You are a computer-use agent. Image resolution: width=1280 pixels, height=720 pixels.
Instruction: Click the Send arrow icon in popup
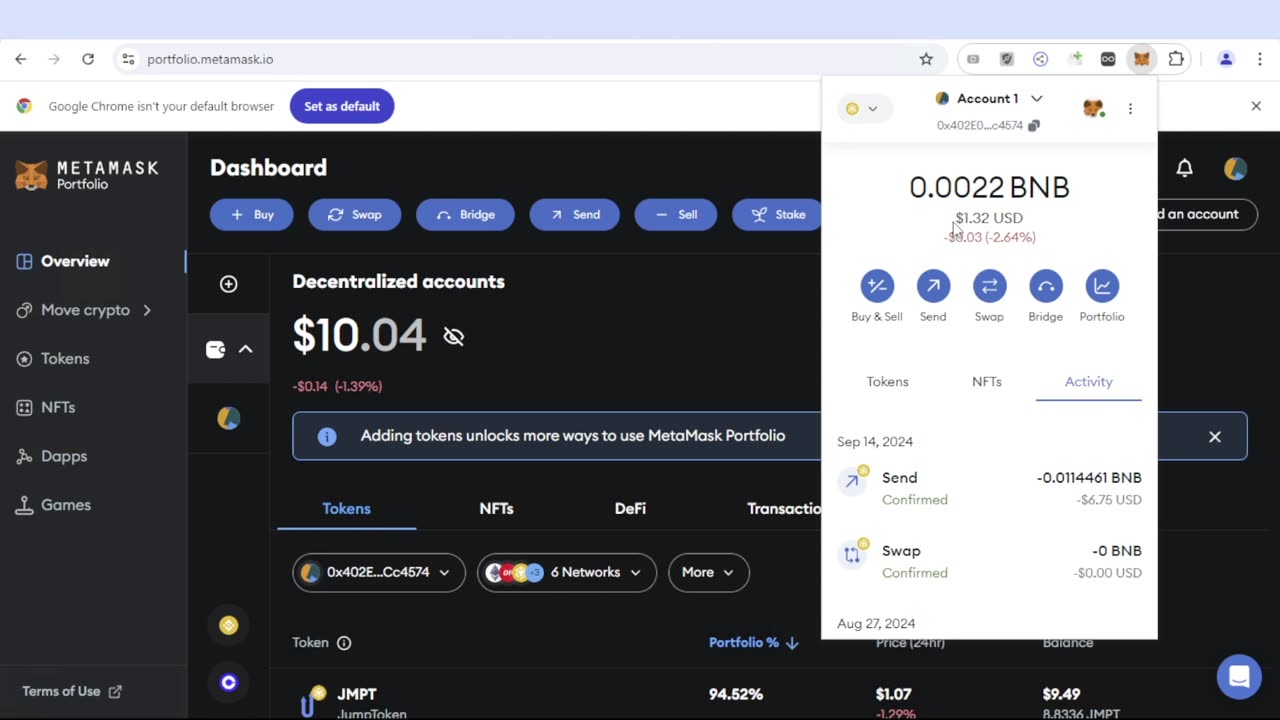pos(933,286)
